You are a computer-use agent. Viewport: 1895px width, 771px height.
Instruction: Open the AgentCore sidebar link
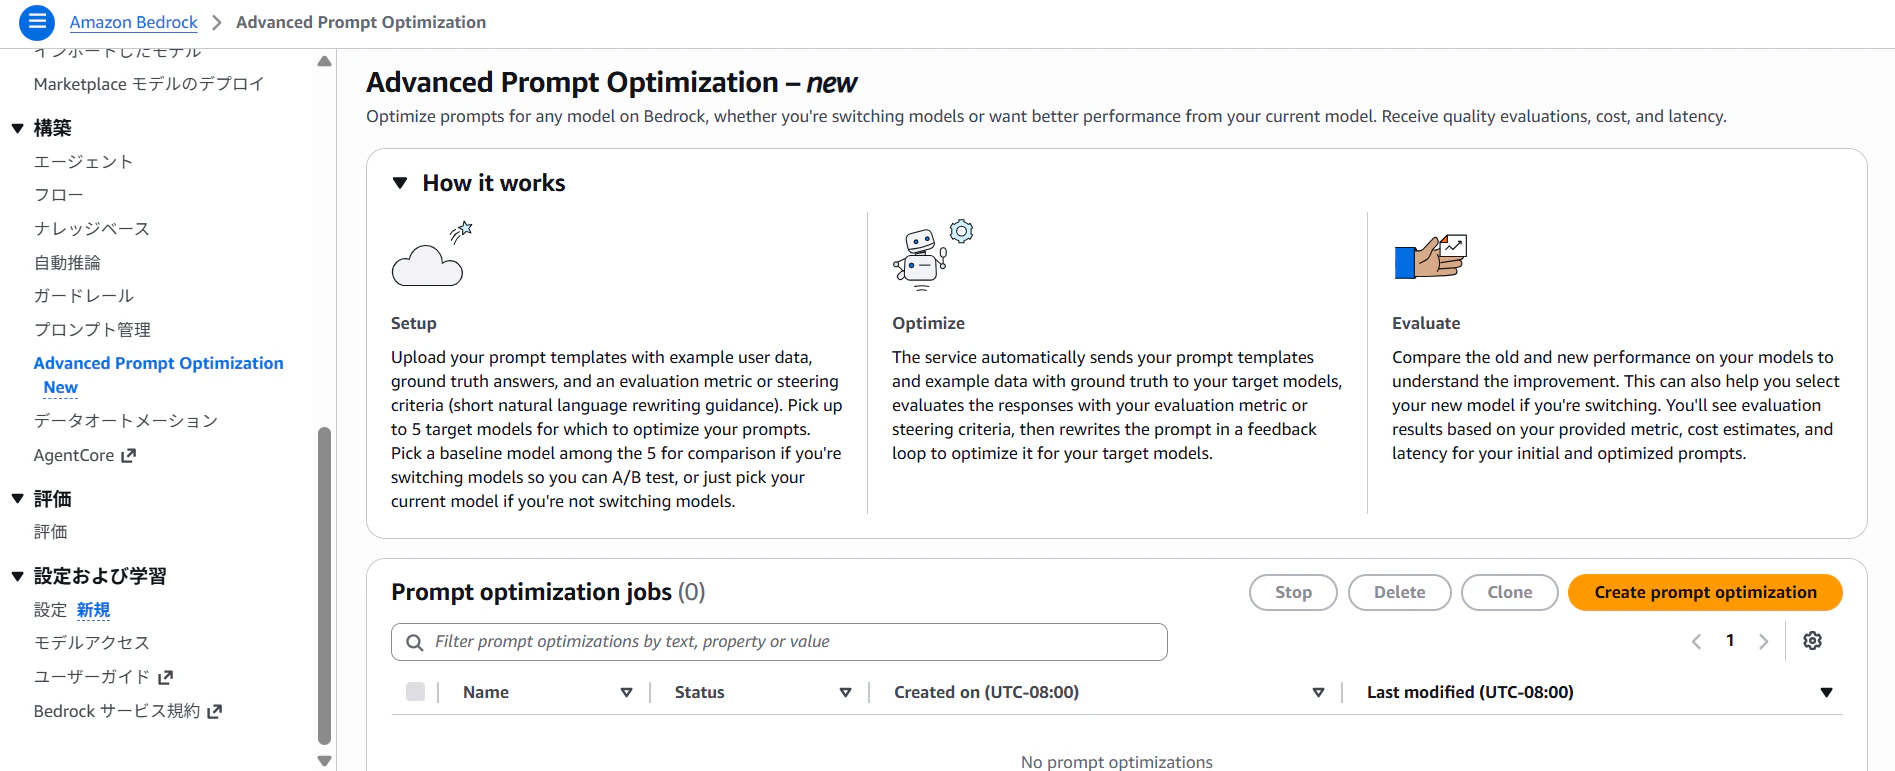point(74,456)
